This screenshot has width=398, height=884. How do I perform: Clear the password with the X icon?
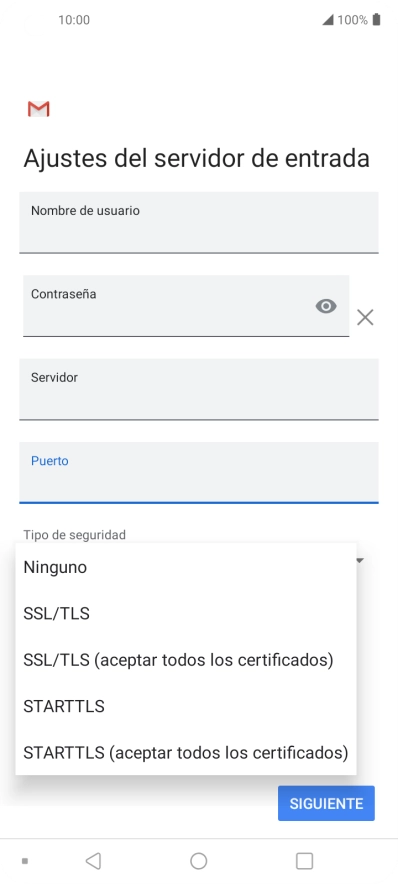coord(365,317)
